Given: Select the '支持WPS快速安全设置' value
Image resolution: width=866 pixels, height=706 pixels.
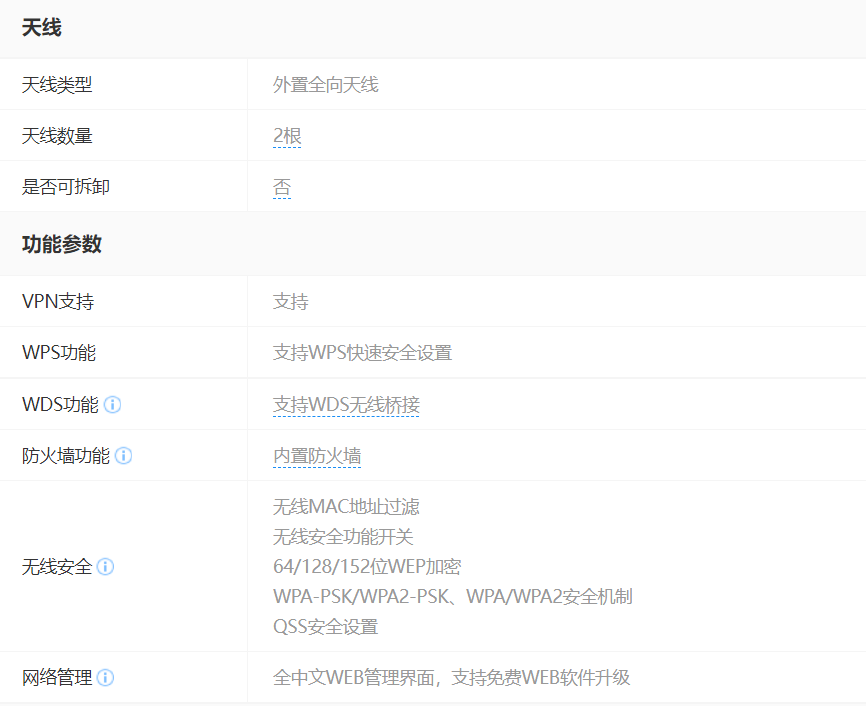Looking at the screenshot, I should coord(362,353).
